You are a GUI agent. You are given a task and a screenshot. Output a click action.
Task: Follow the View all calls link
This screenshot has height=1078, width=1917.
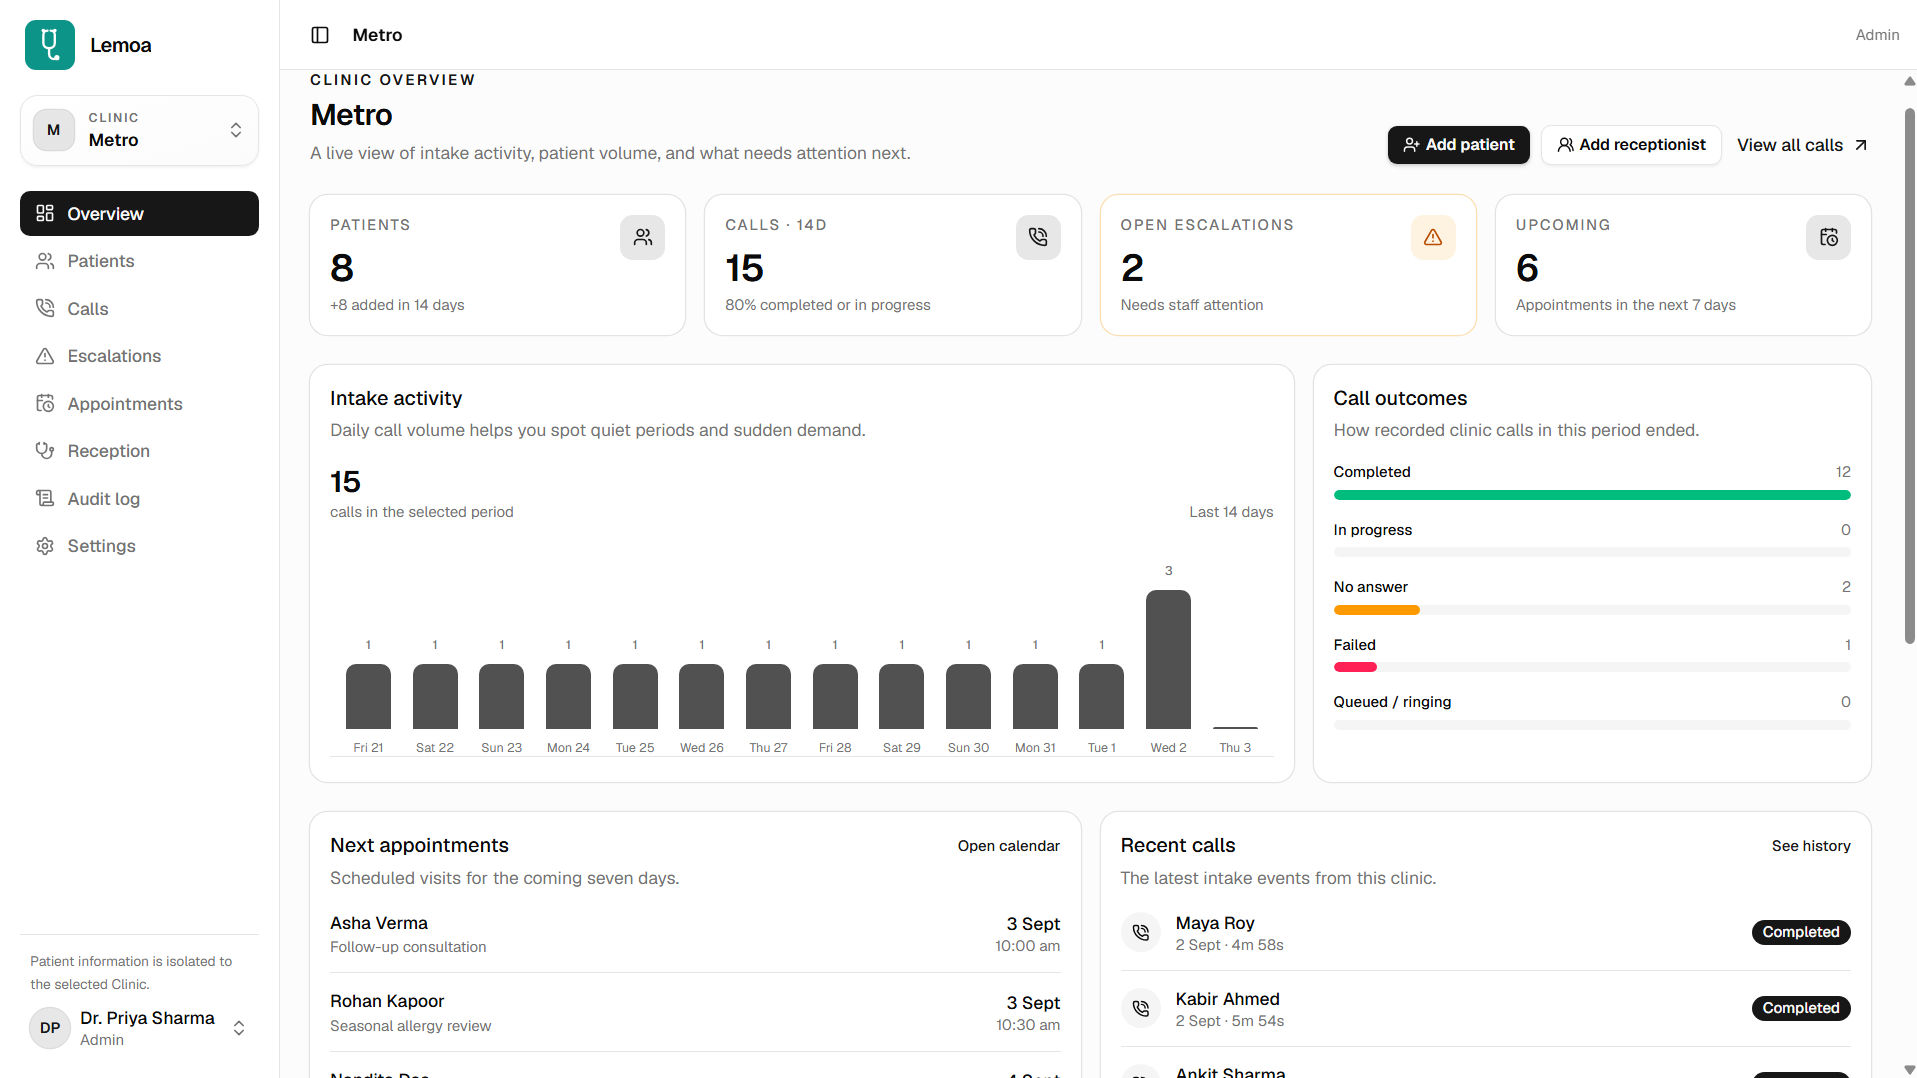[x=1802, y=145]
